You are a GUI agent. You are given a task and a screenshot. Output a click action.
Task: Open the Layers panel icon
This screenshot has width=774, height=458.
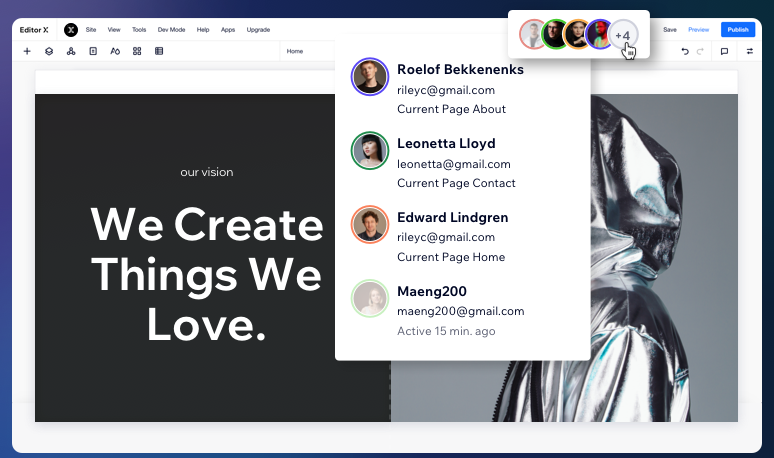(49, 51)
